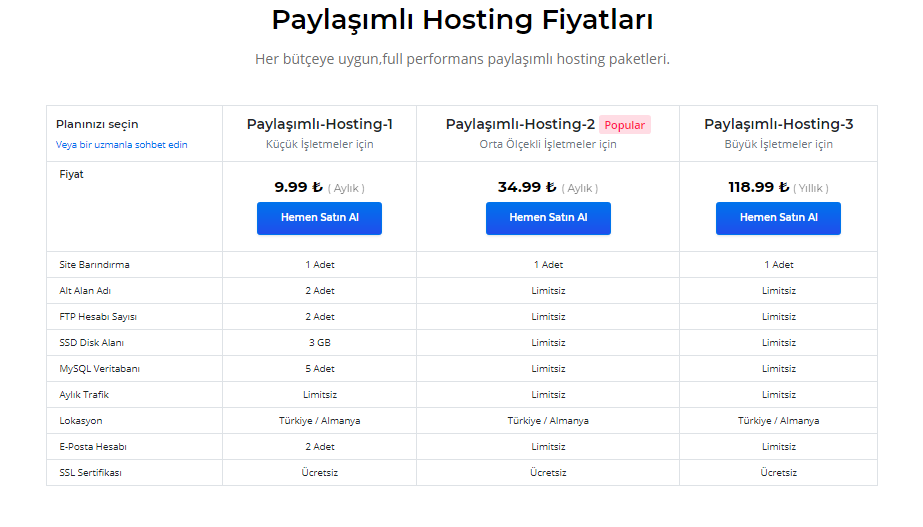
Task: Click the 'Planınızı seçin' heading
Action: (x=97, y=124)
